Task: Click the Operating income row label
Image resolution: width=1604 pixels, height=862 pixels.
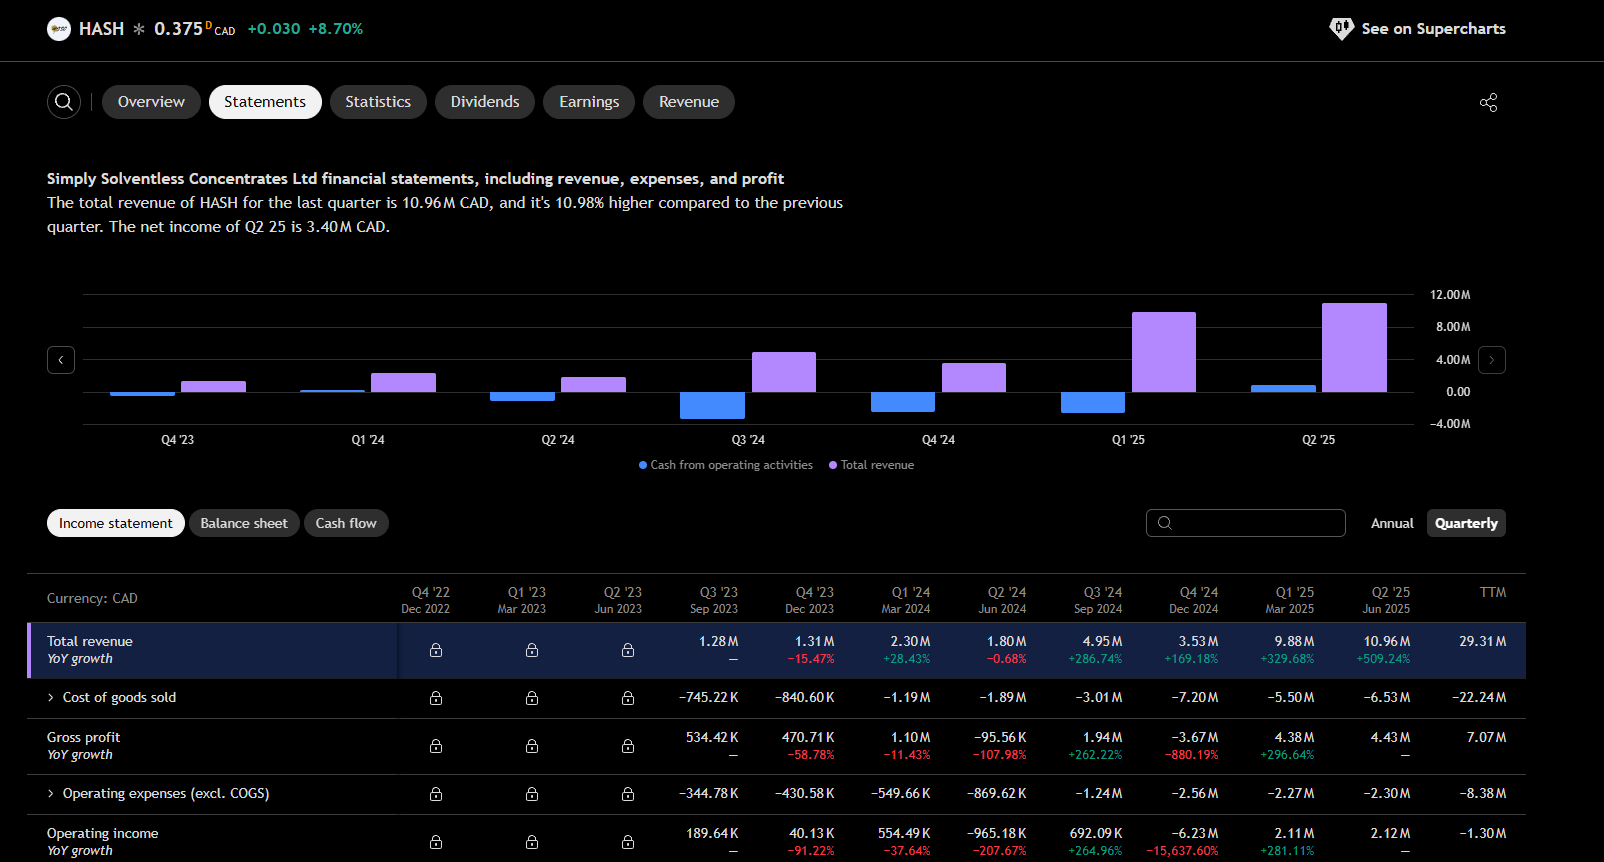Action: click(x=102, y=833)
